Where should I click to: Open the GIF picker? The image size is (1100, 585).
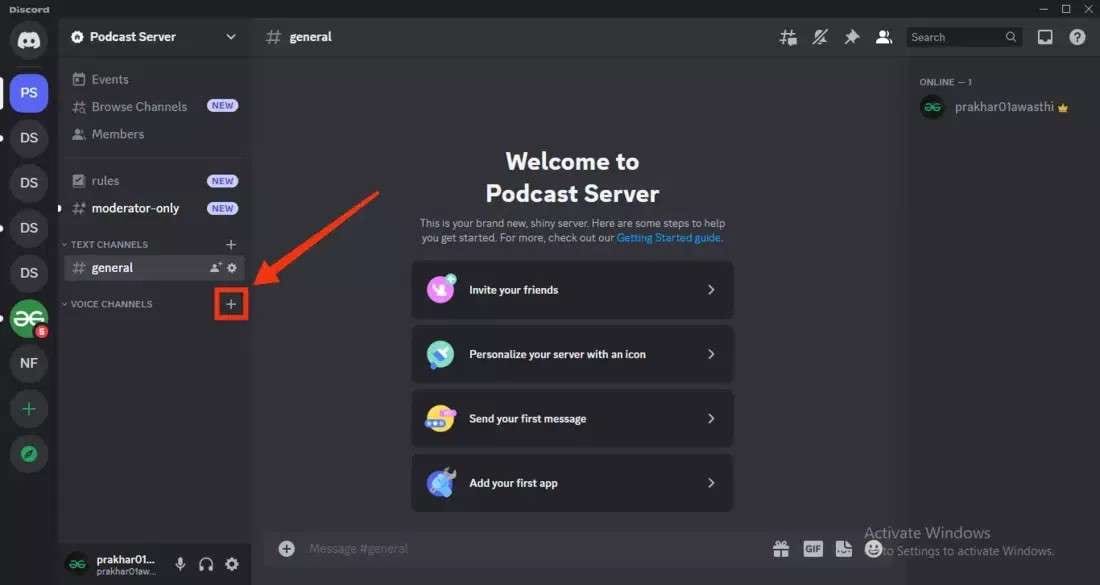pos(813,549)
